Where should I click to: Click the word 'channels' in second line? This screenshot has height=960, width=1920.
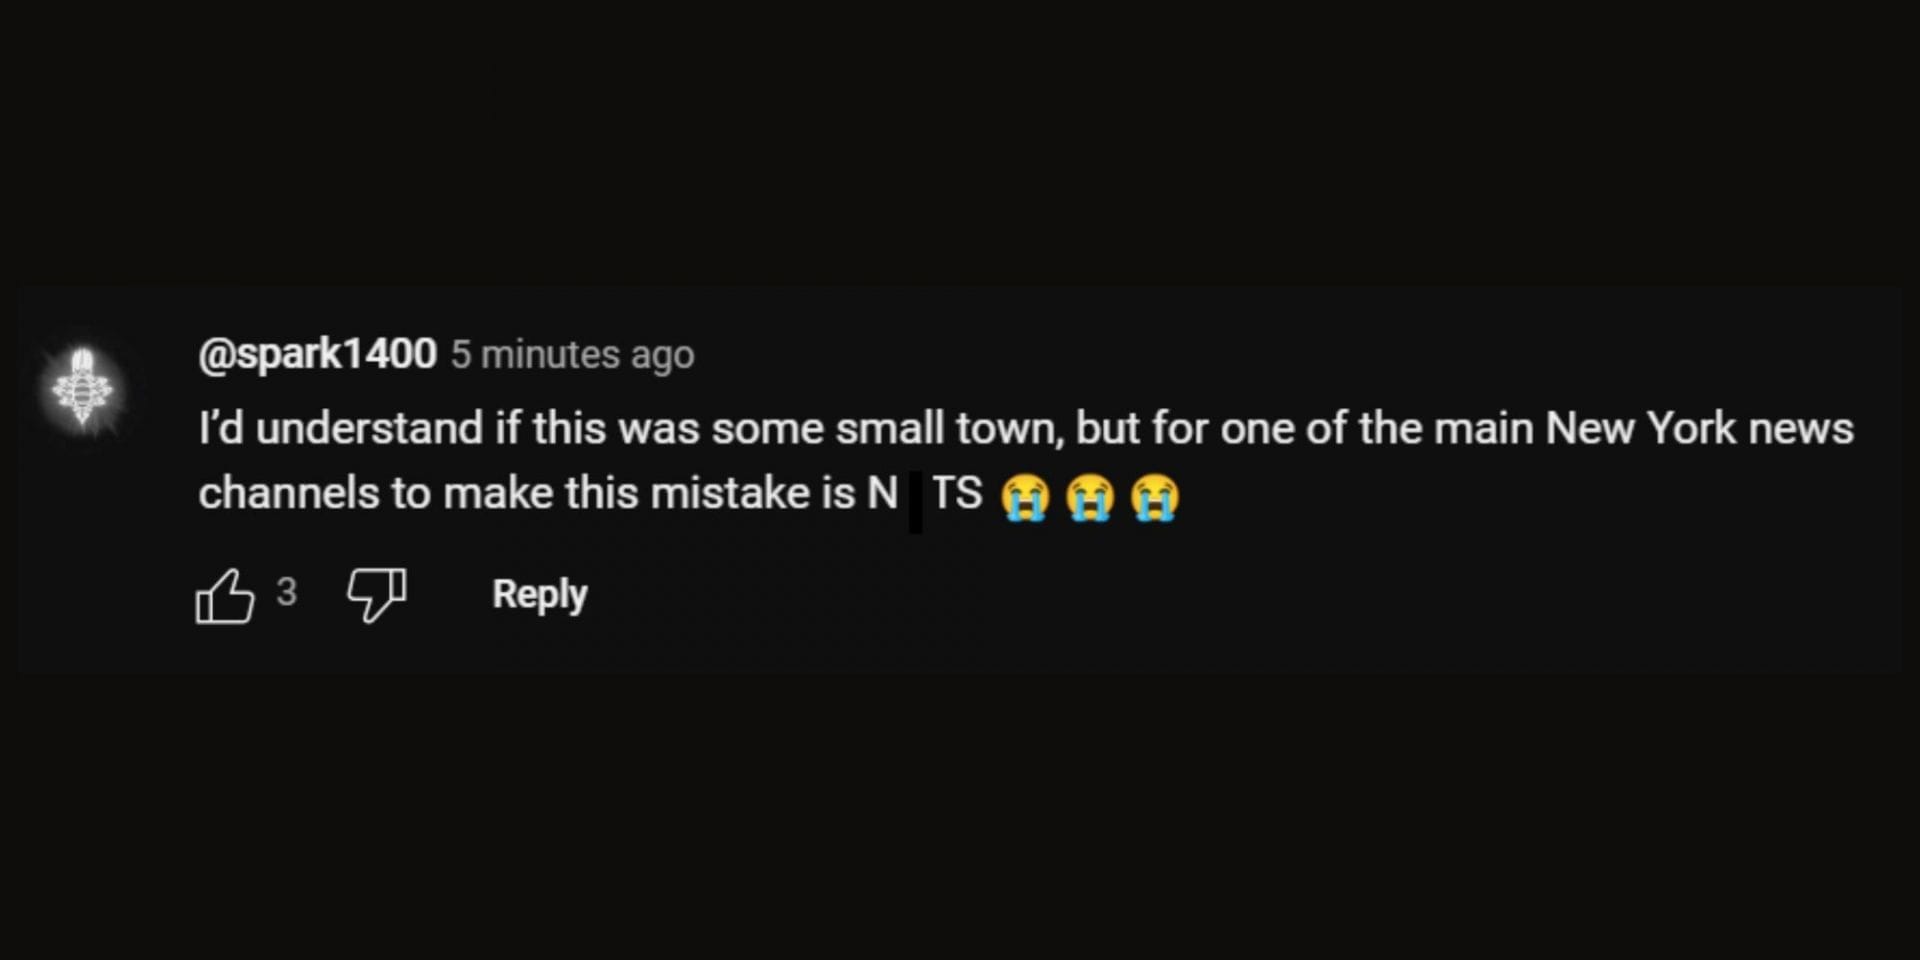pyautogui.click(x=288, y=493)
